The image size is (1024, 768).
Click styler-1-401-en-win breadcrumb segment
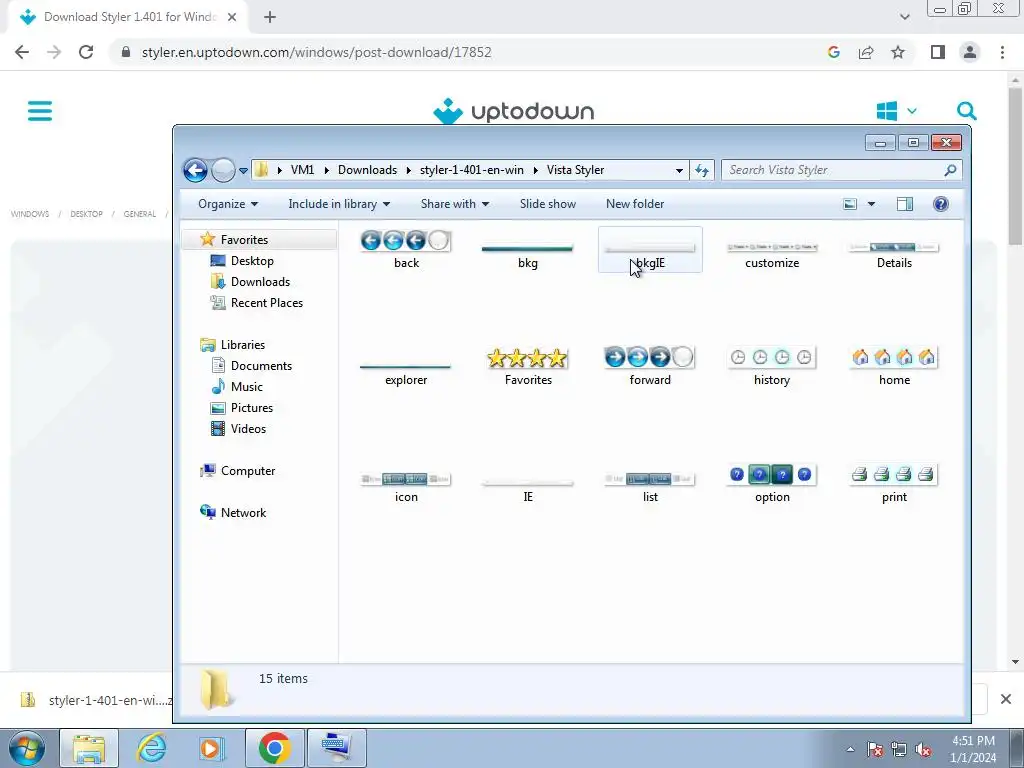472,170
